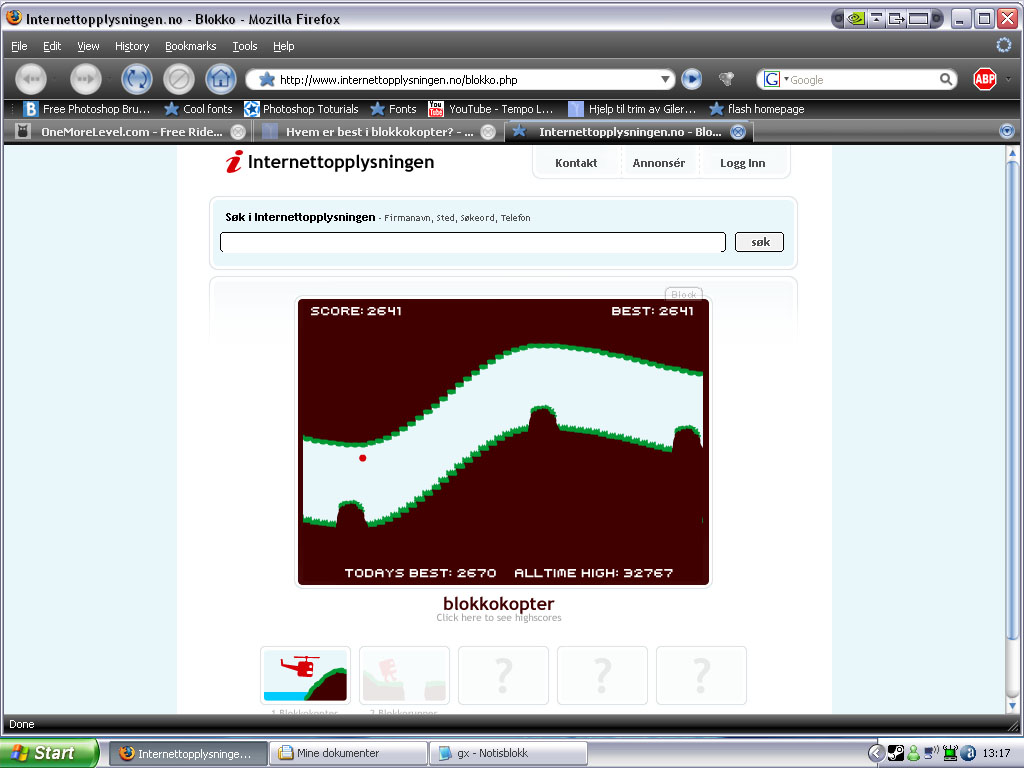
Task: Open the History menu
Action: [x=132, y=46]
